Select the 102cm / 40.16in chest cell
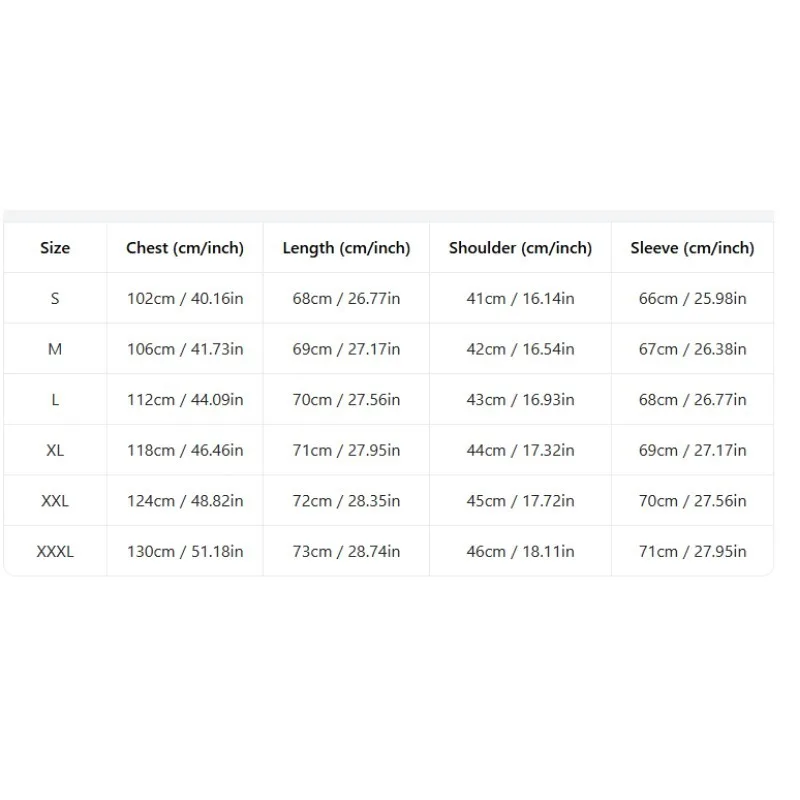800x800 pixels. pyautogui.click(x=185, y=298)
